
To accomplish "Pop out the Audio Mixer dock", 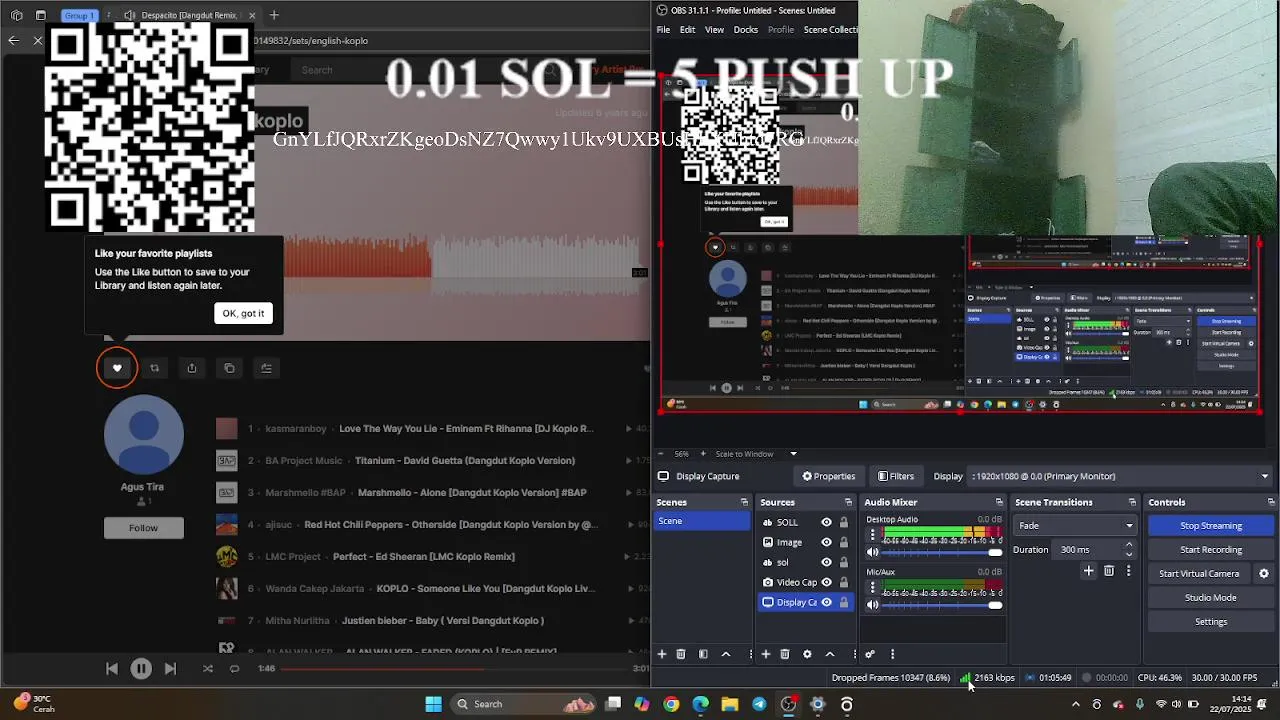I will (999, 502).
